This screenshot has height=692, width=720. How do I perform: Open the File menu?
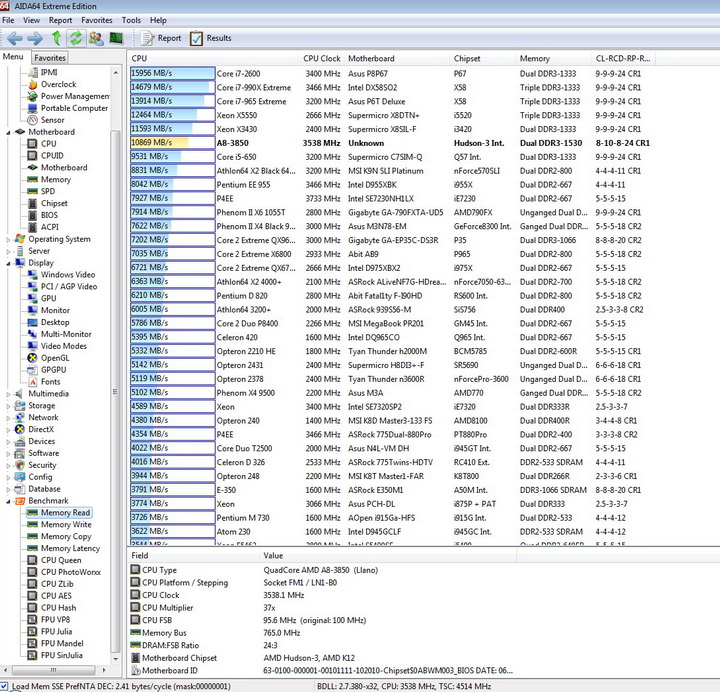(8, 20)
